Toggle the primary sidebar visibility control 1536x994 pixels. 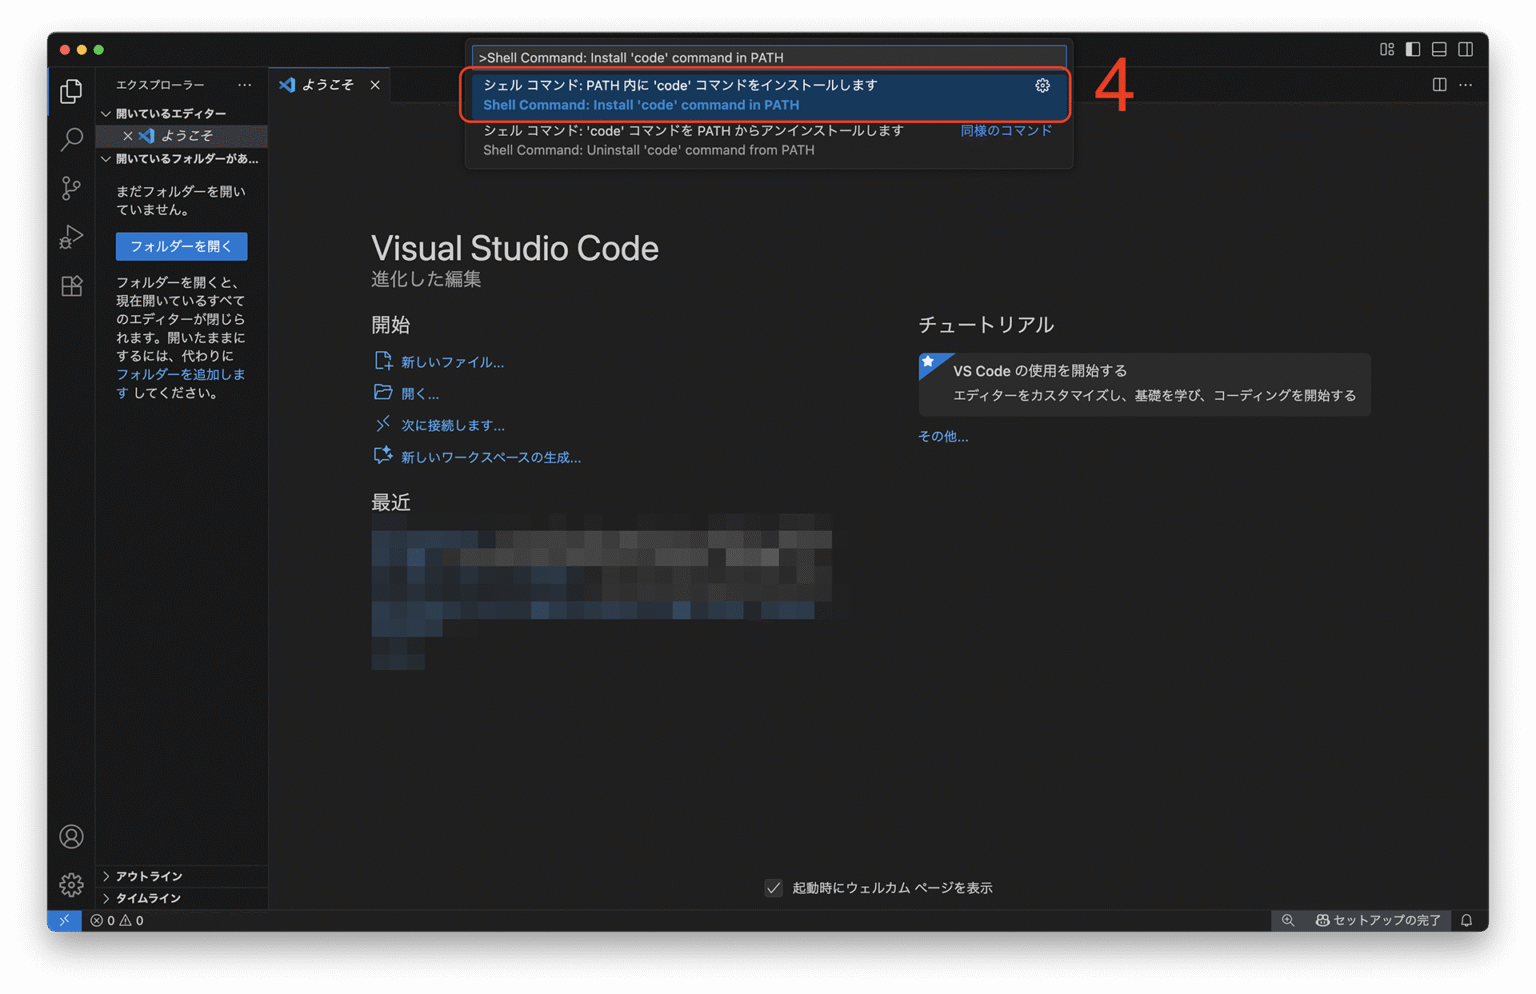pyautogui.click(x=1412, y=48)
